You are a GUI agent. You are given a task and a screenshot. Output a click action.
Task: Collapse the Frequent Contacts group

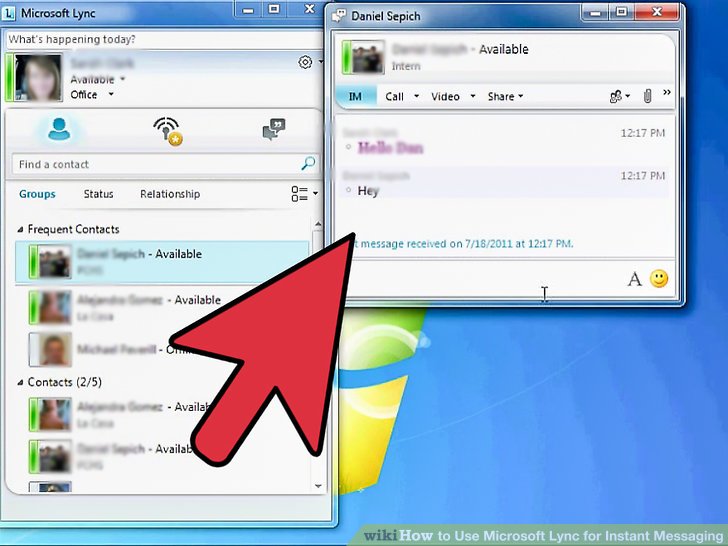(20, 229)
